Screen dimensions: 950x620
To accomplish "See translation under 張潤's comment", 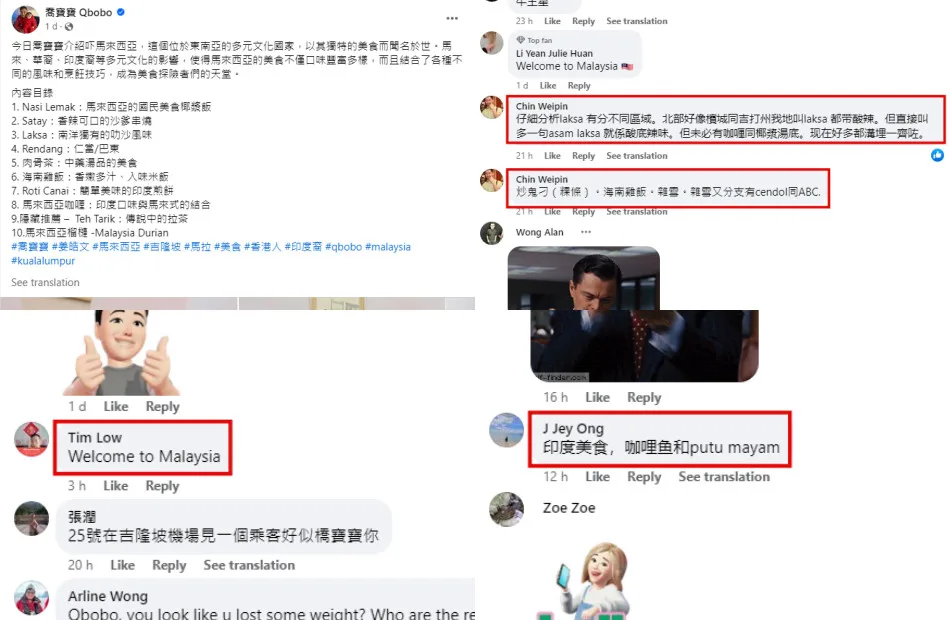I will (x=249, y=565).
